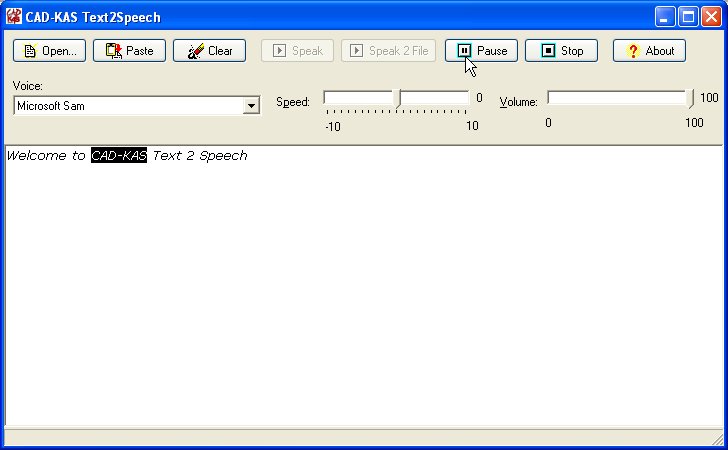Click the Open file button
Viewport: 728px width, 450px height.
point(49,51)
